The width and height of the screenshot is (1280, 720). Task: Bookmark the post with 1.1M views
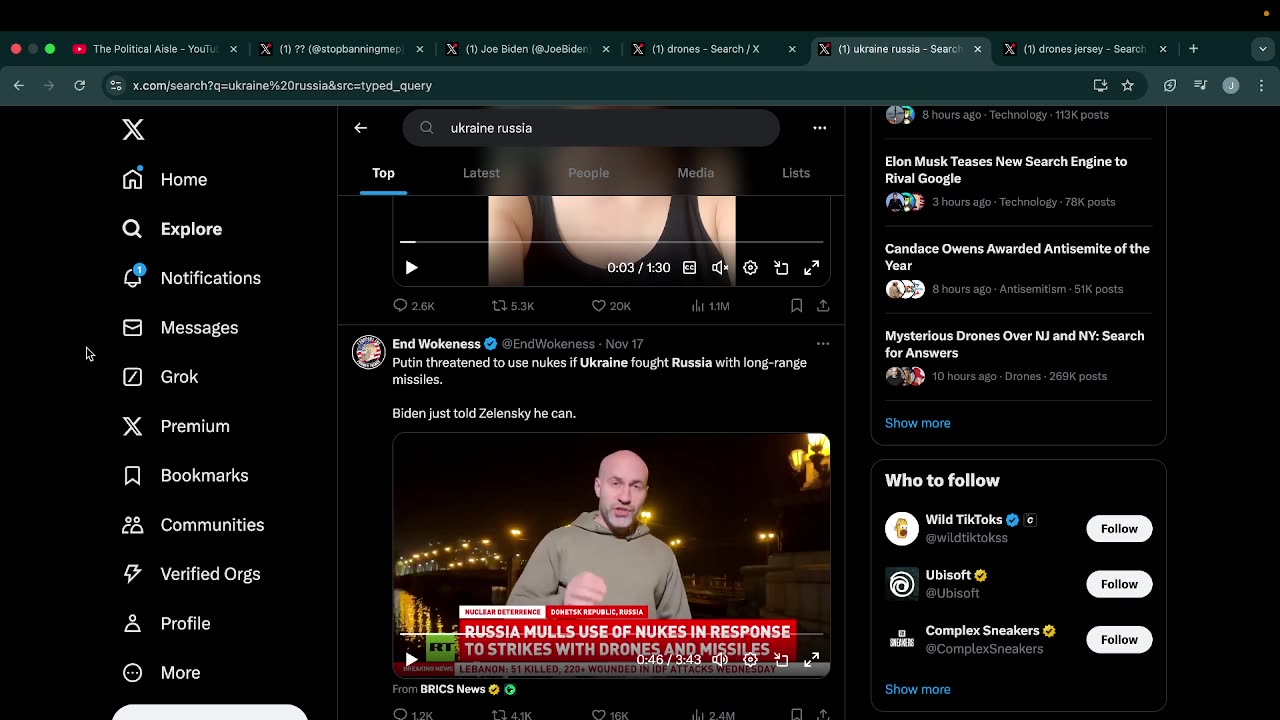tap(797, 306)
